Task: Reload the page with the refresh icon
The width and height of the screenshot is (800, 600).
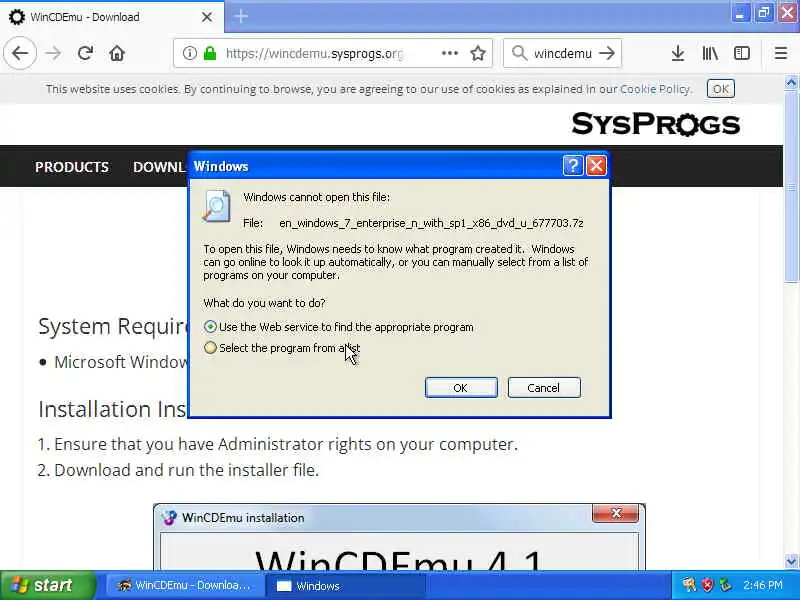Action: (x=85, y=53)
